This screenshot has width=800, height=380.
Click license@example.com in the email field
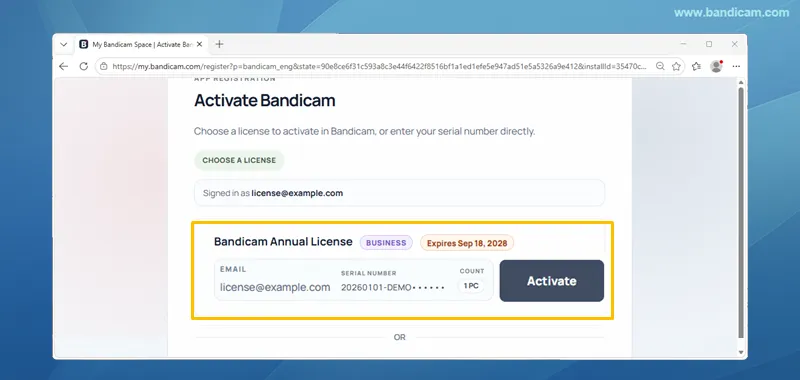tap(275, 287)
